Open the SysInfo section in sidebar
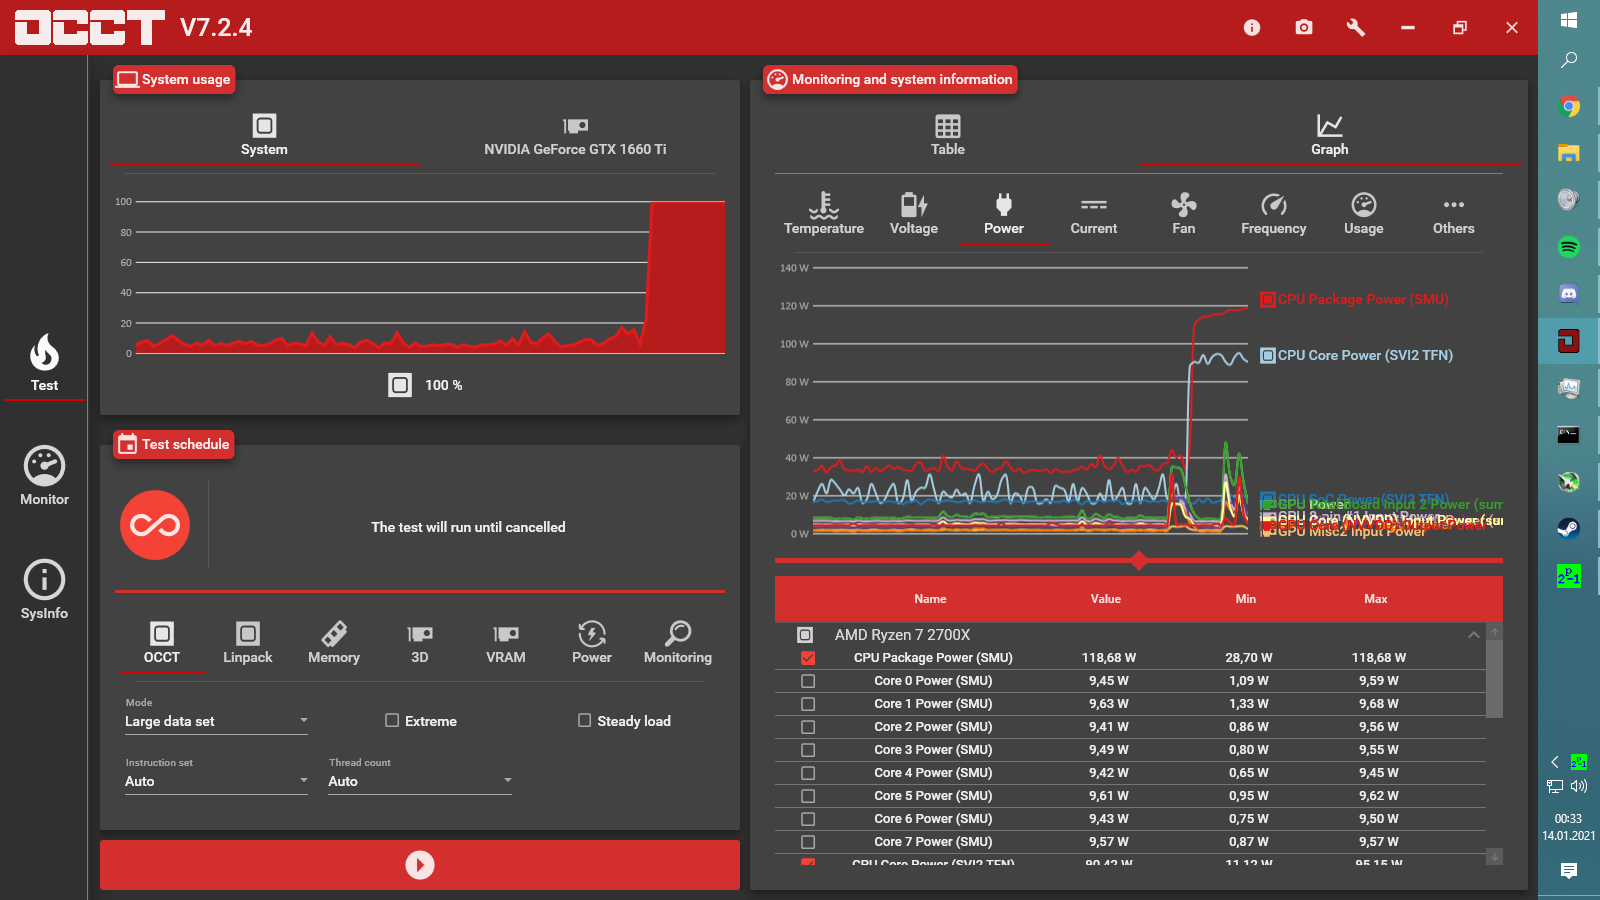Image resolution: width=1600 pixels, height=900 pixels. tap(44, 591)
